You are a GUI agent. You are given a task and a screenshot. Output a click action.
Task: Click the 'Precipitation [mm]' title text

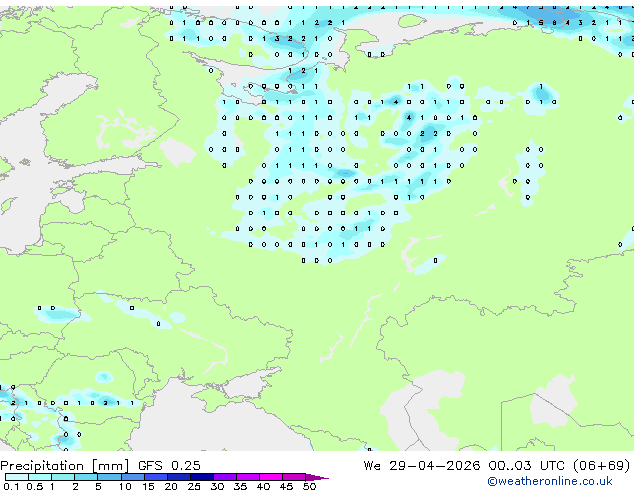click(x=65, y=466)
